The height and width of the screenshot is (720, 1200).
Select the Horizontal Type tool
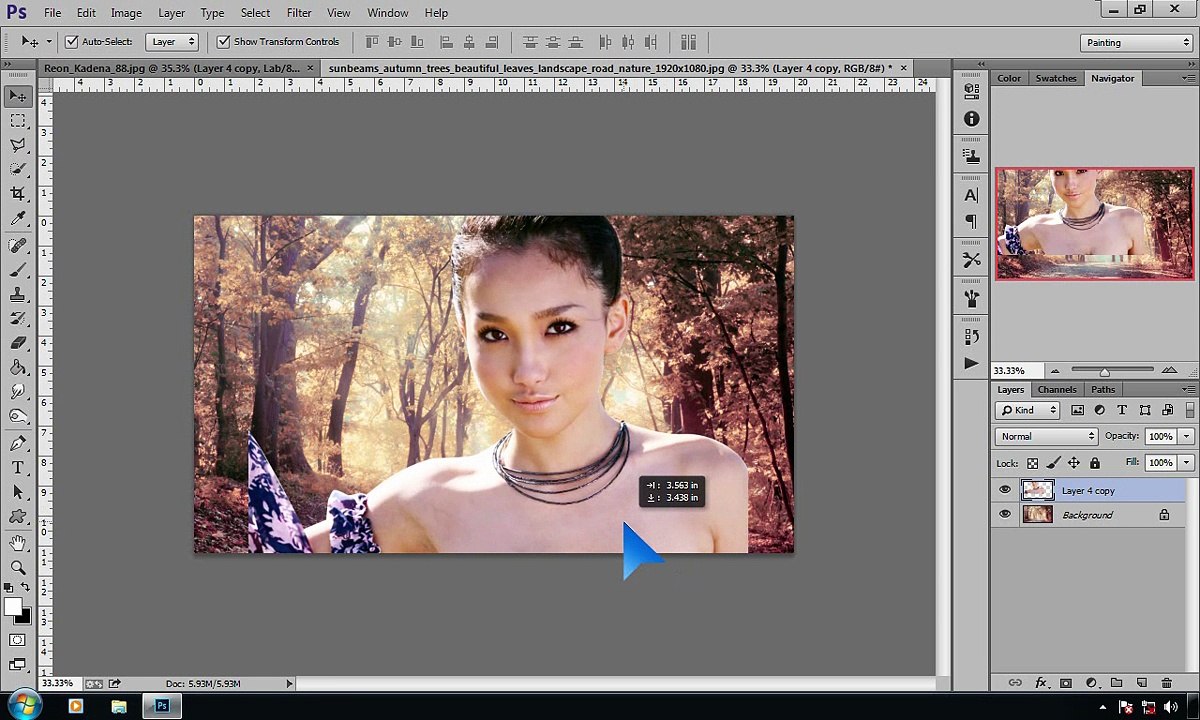pos(18,467)
